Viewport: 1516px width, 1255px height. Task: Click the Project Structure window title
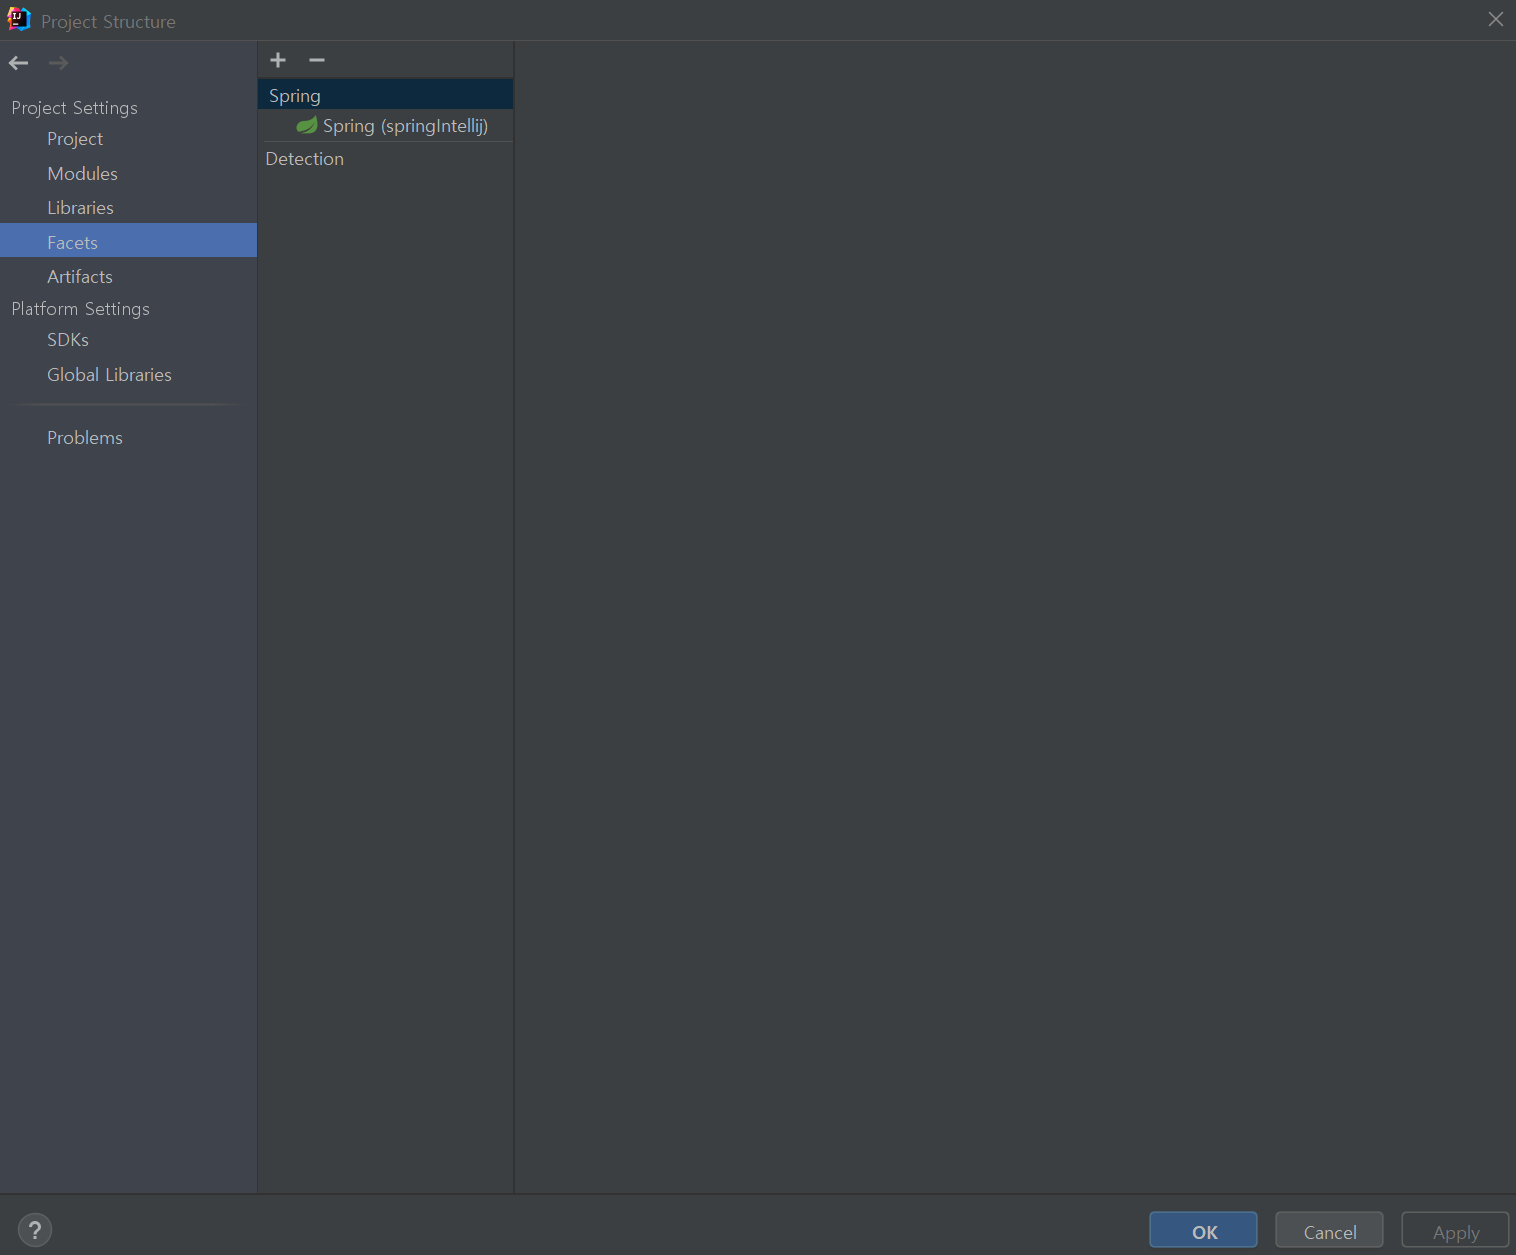108,22
